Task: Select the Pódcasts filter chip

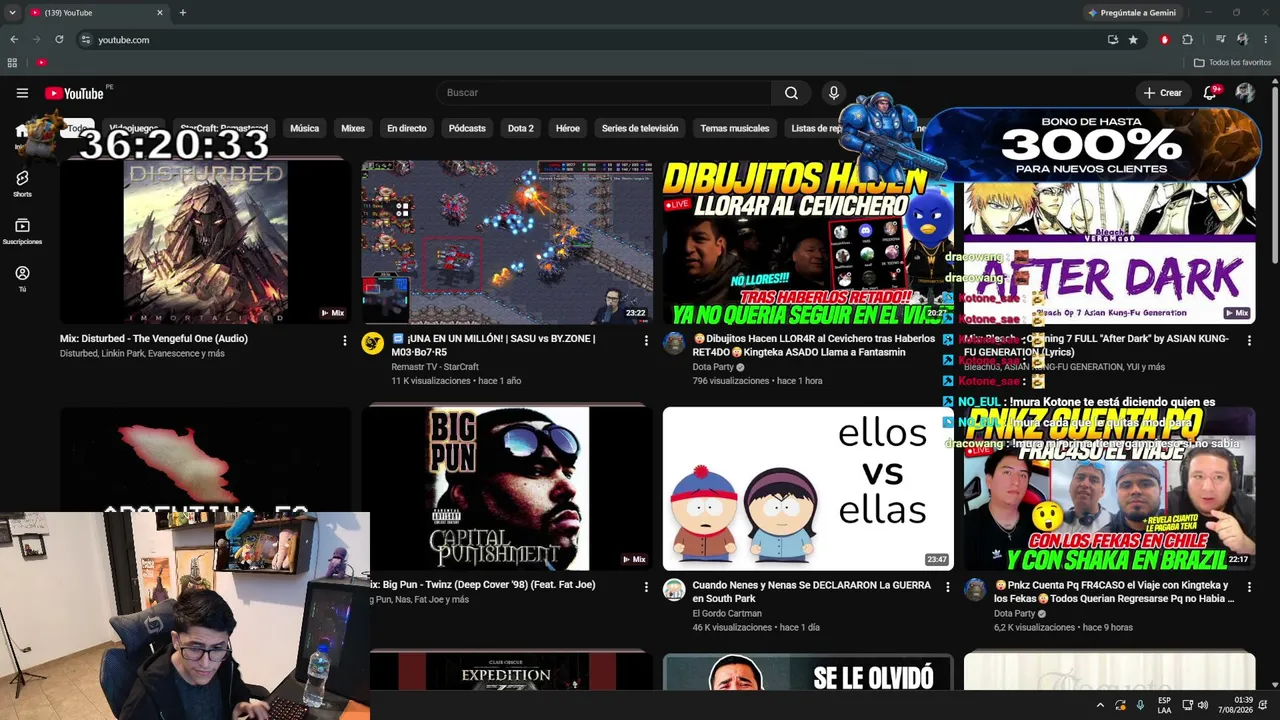Action: pos(467,128)
